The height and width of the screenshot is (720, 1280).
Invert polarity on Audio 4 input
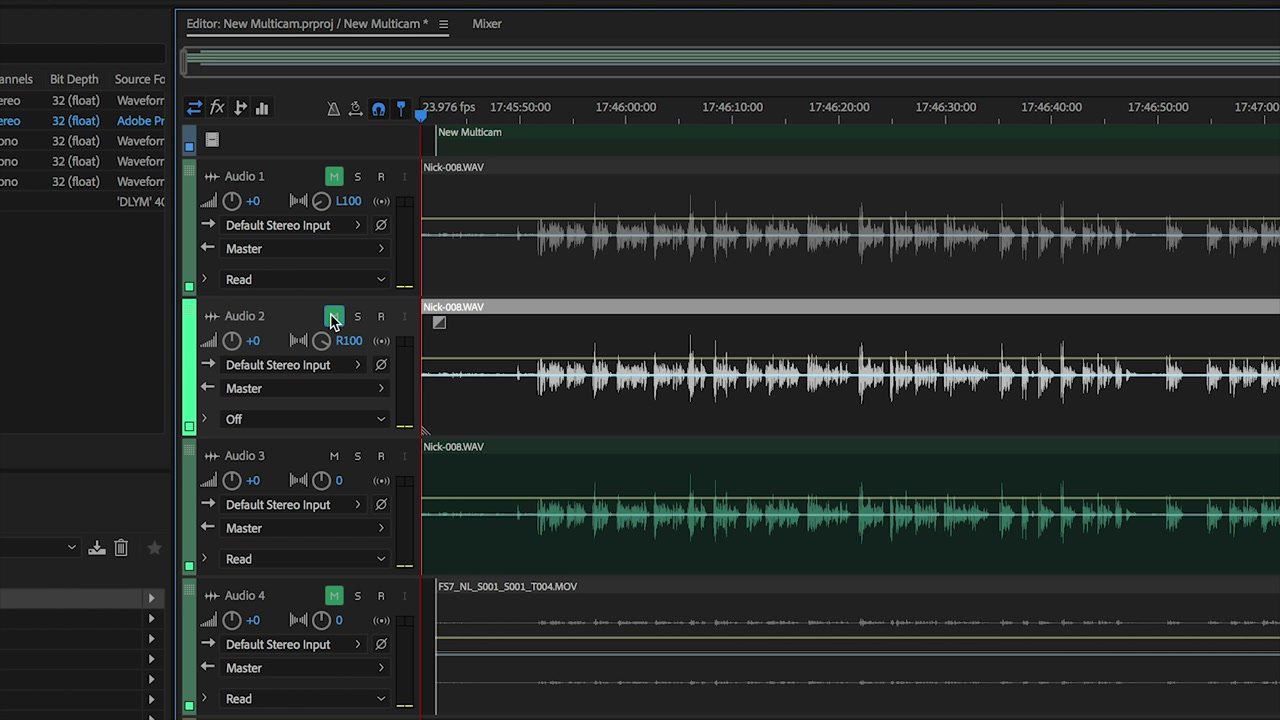coord(381,645)
